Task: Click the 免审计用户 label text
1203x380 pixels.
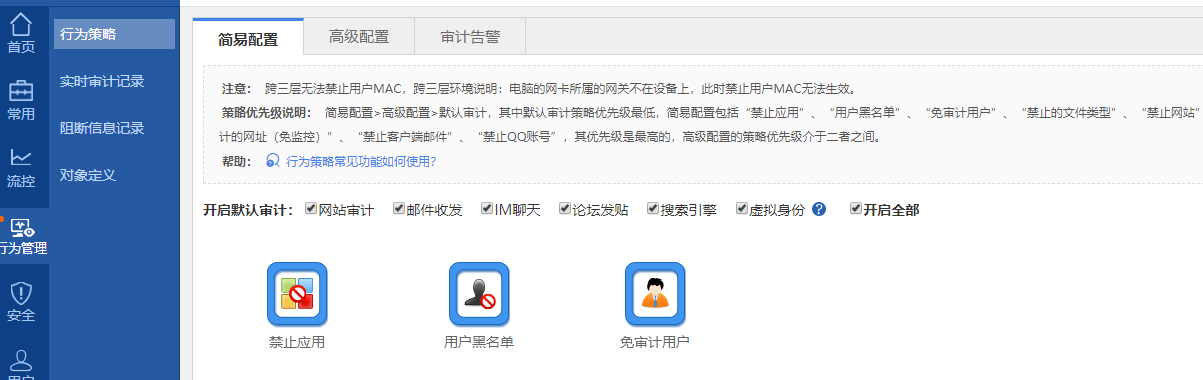Action: click(x=655, y=342)
